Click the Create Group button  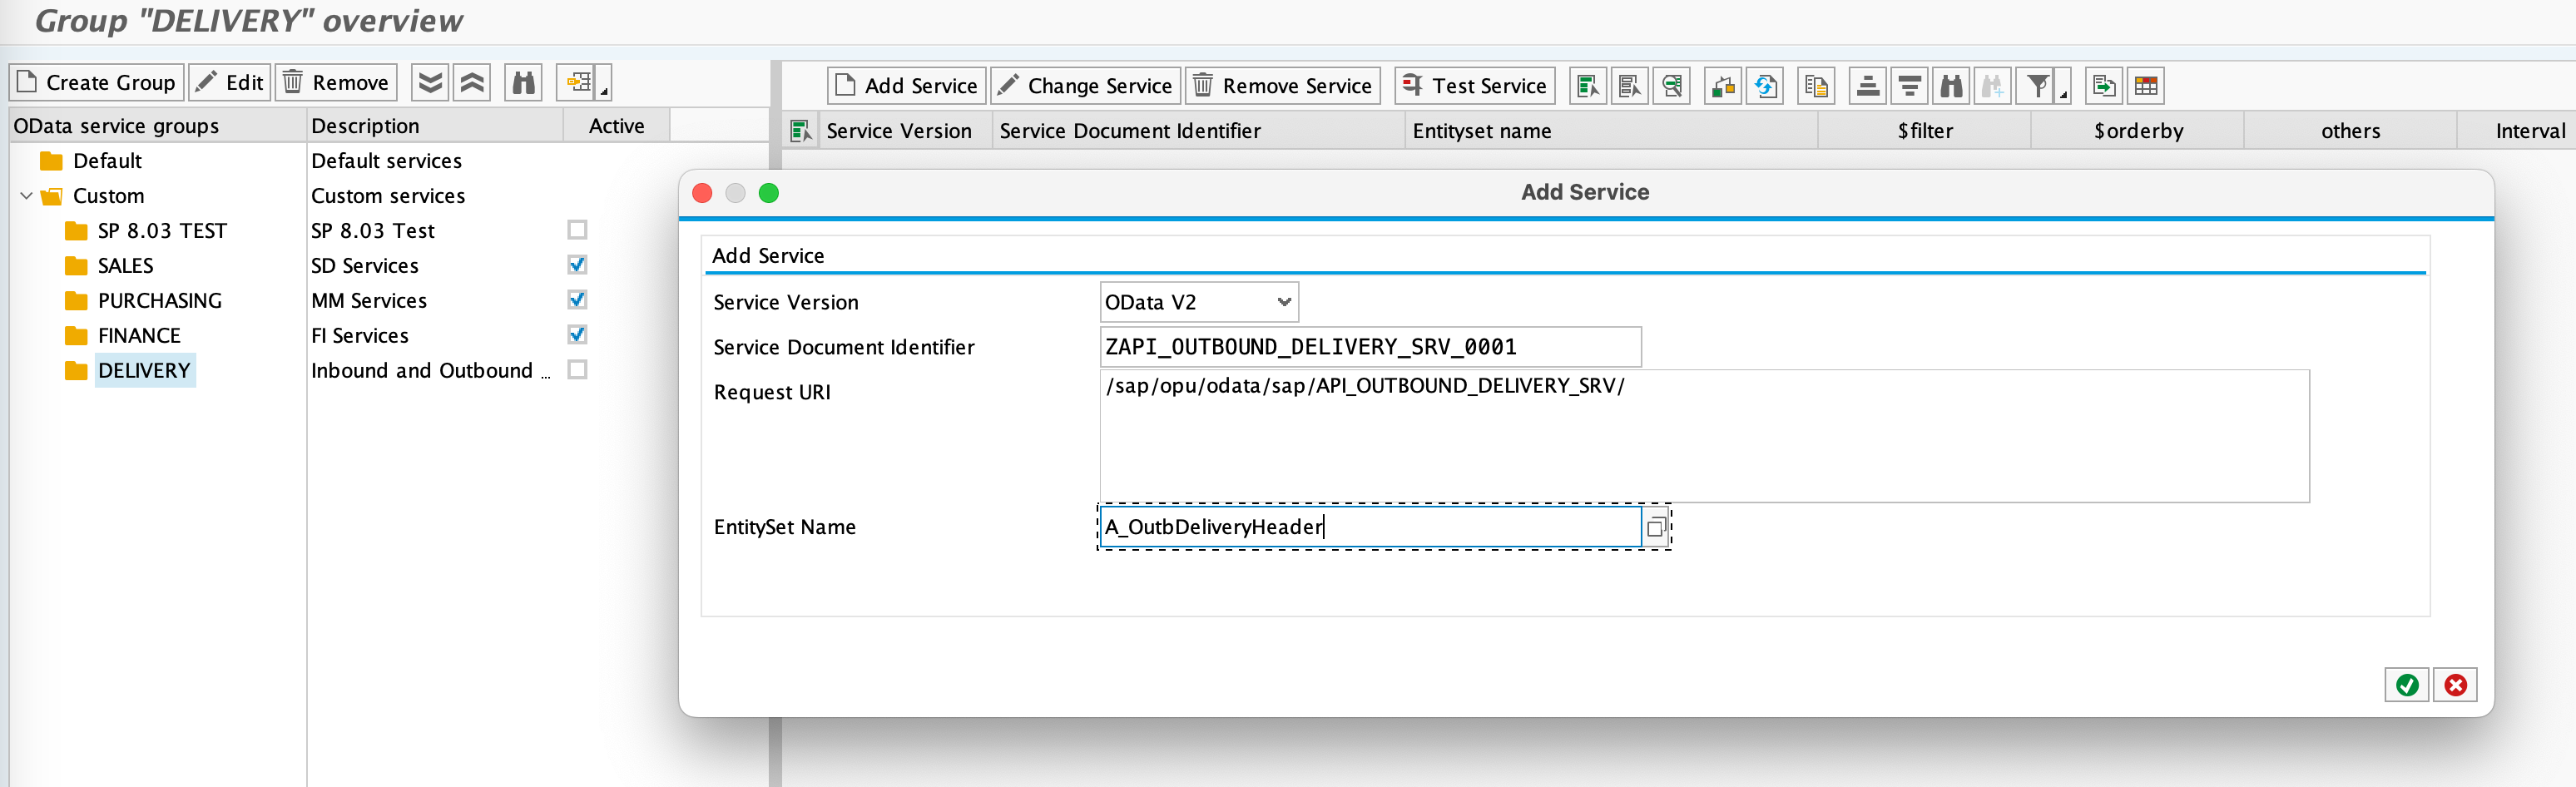pos(97,82)
